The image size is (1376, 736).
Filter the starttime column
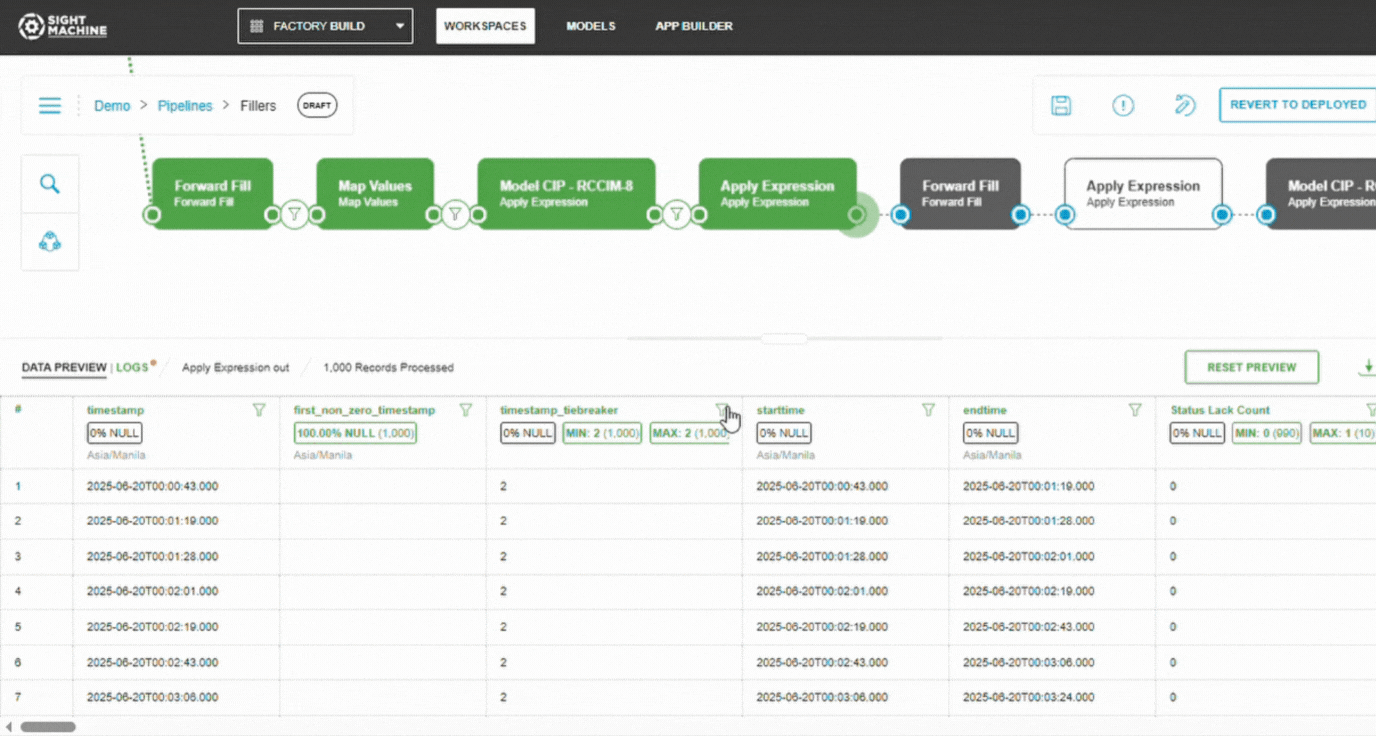(928, 410)
